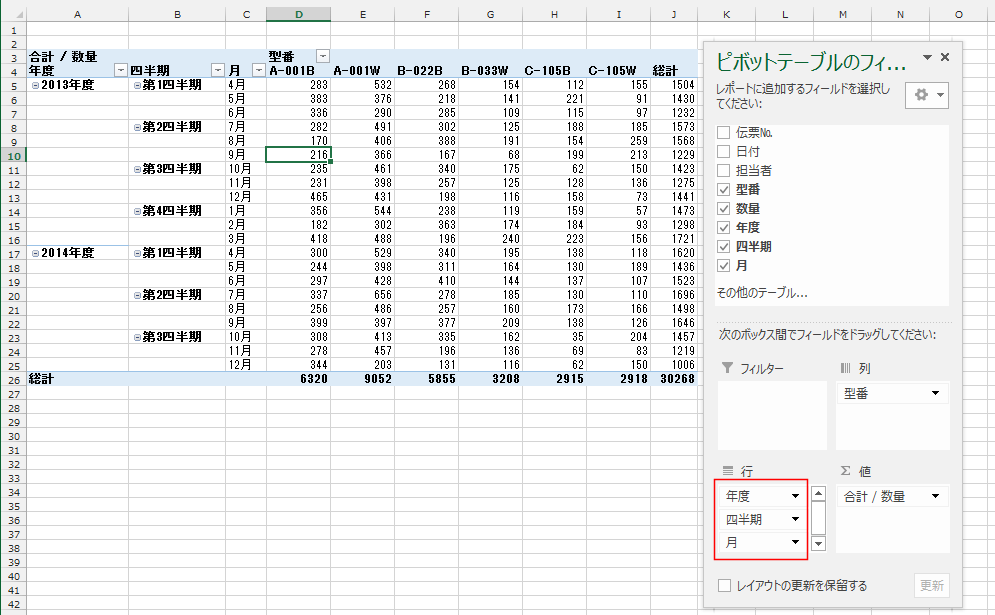Screen dimensions: 995x615
Task: Collapse the 2013年度 group
Action: (36, 85)
